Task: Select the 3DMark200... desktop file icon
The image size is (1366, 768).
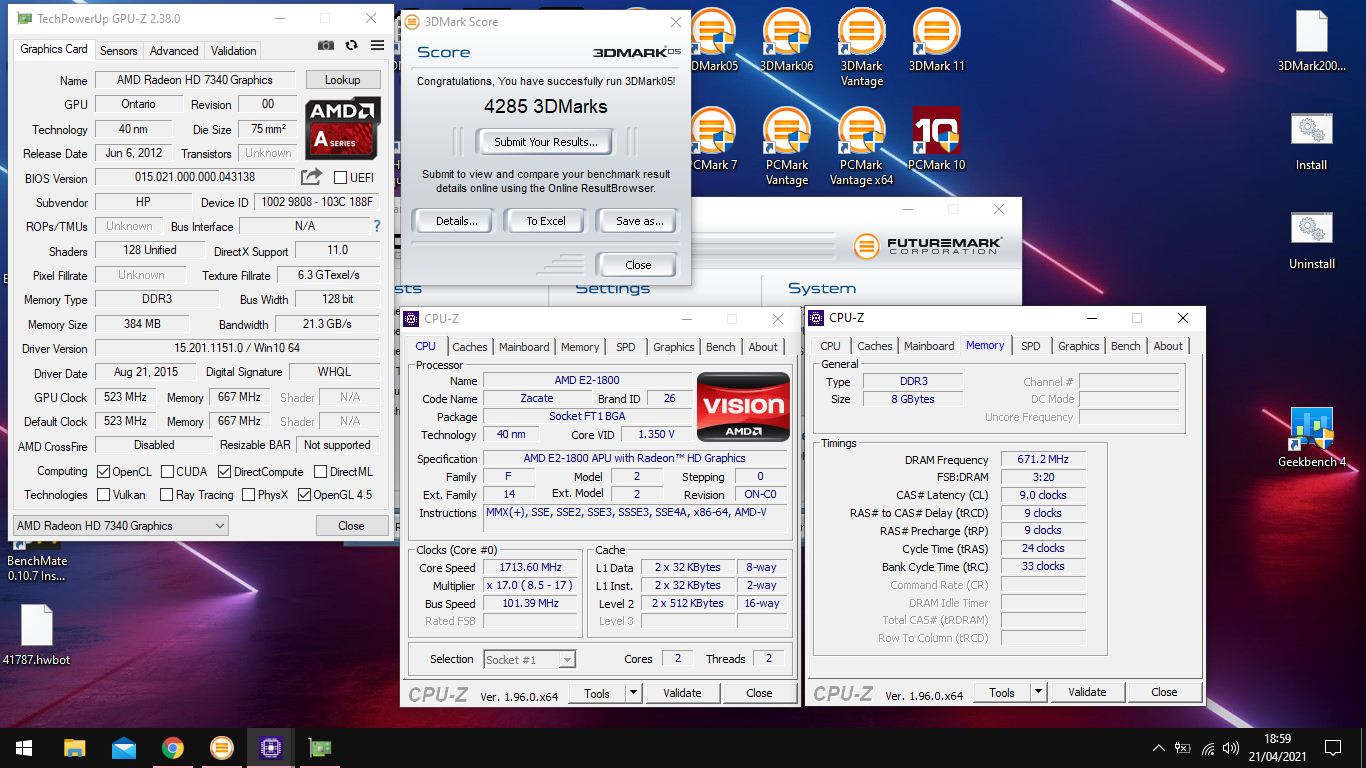Action: click(x=1311, y=41)
